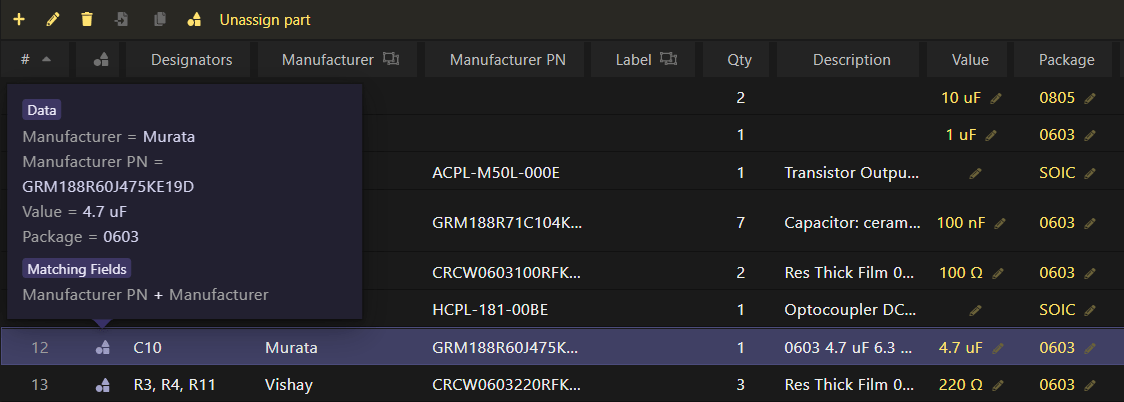
Task: Click the Label column header icon
Action: 668,59
